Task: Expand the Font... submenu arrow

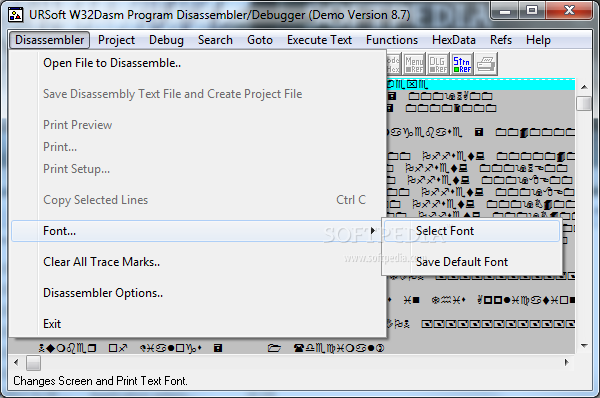Action: coord(373,231)
